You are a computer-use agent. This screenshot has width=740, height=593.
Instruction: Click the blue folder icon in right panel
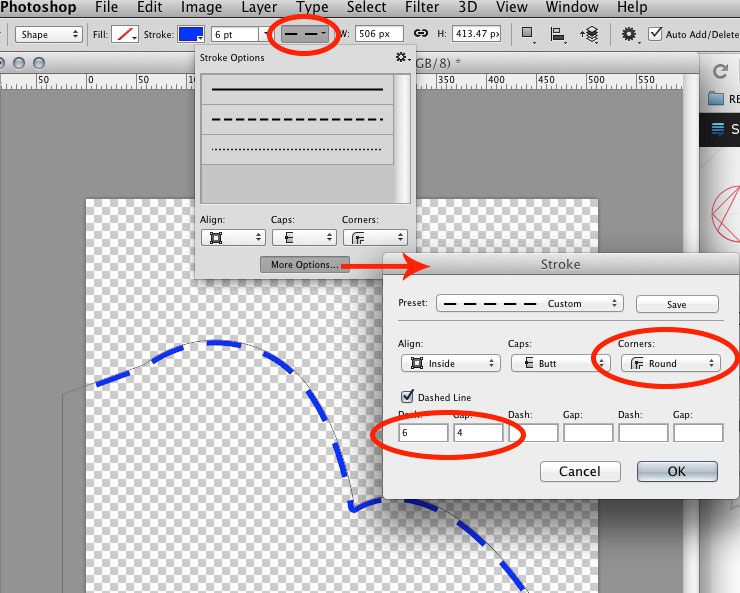click(716, 99)
